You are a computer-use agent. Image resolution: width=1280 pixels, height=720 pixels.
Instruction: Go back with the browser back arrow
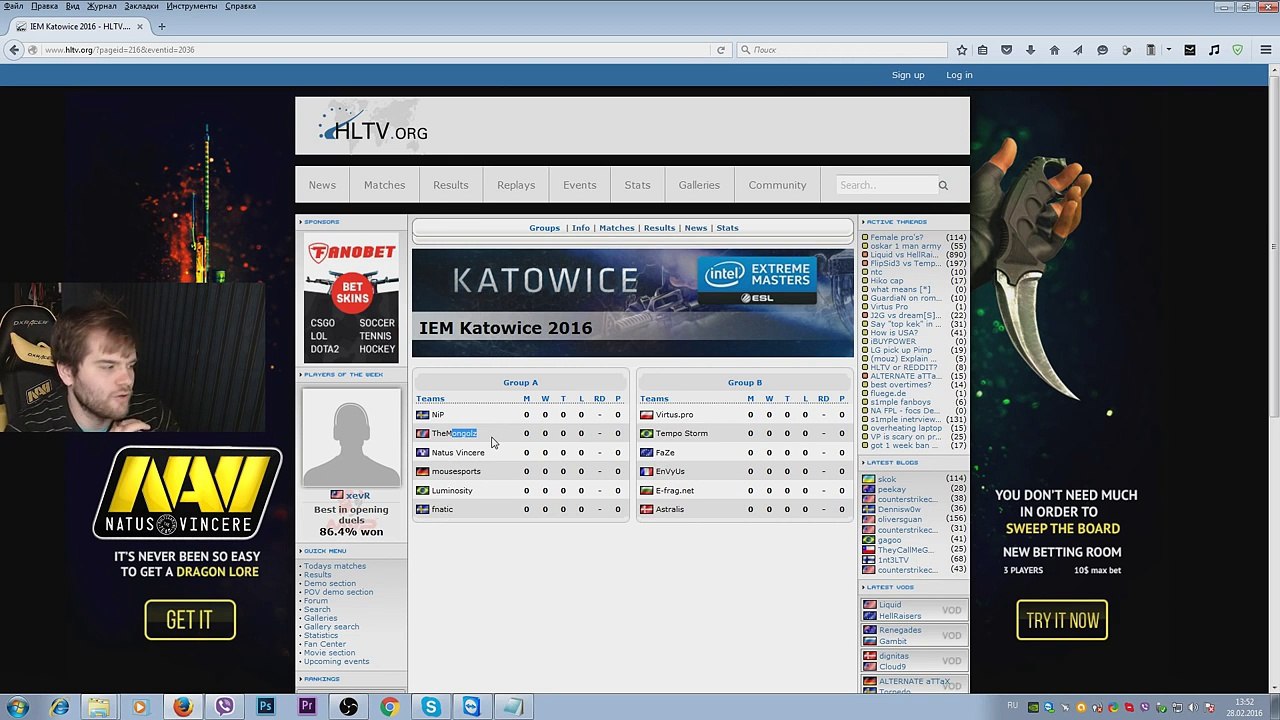(x=14, y=50)
